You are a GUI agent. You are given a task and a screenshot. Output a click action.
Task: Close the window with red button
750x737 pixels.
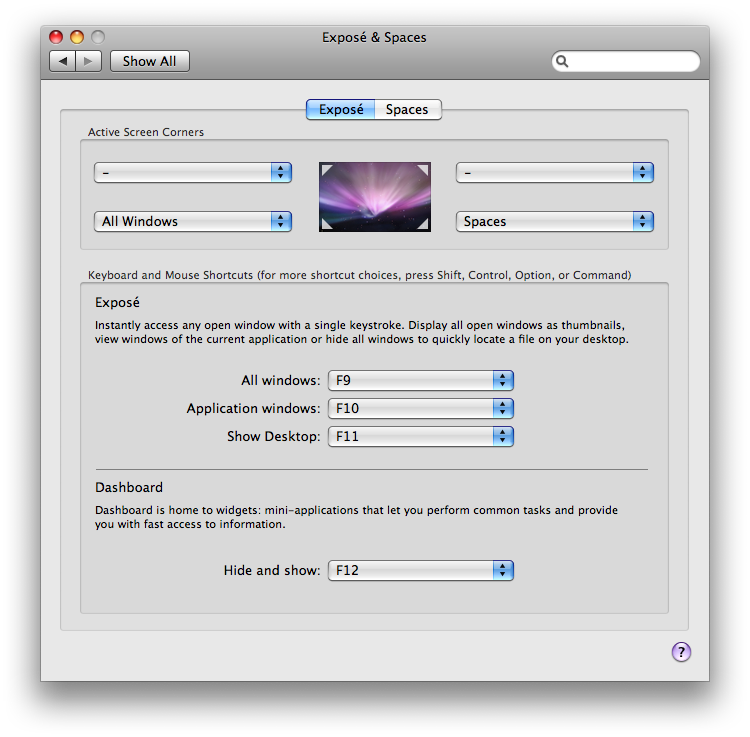coord(56,37)
